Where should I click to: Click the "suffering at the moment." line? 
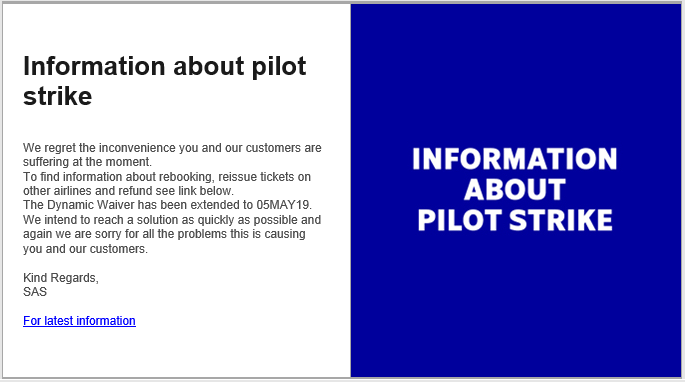[x=87, y=162]
